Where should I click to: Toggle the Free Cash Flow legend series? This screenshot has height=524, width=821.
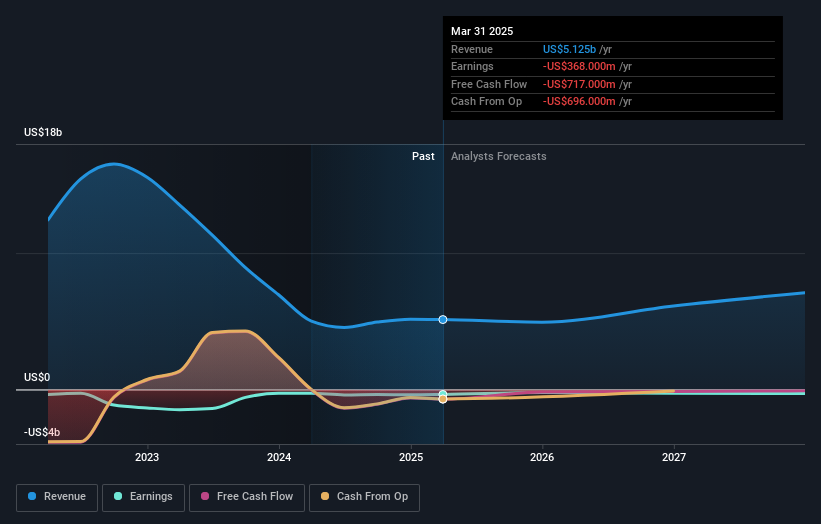247,497
